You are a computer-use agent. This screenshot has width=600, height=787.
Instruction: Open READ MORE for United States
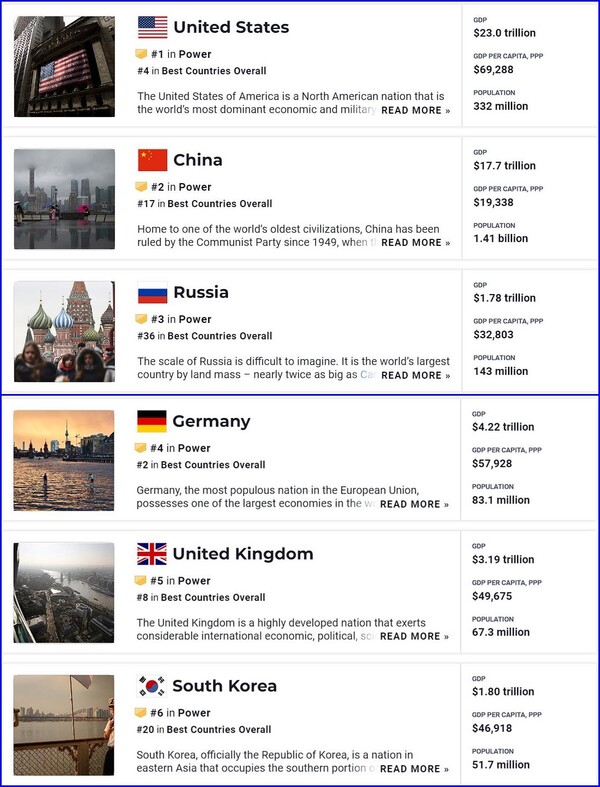(415, 111)
